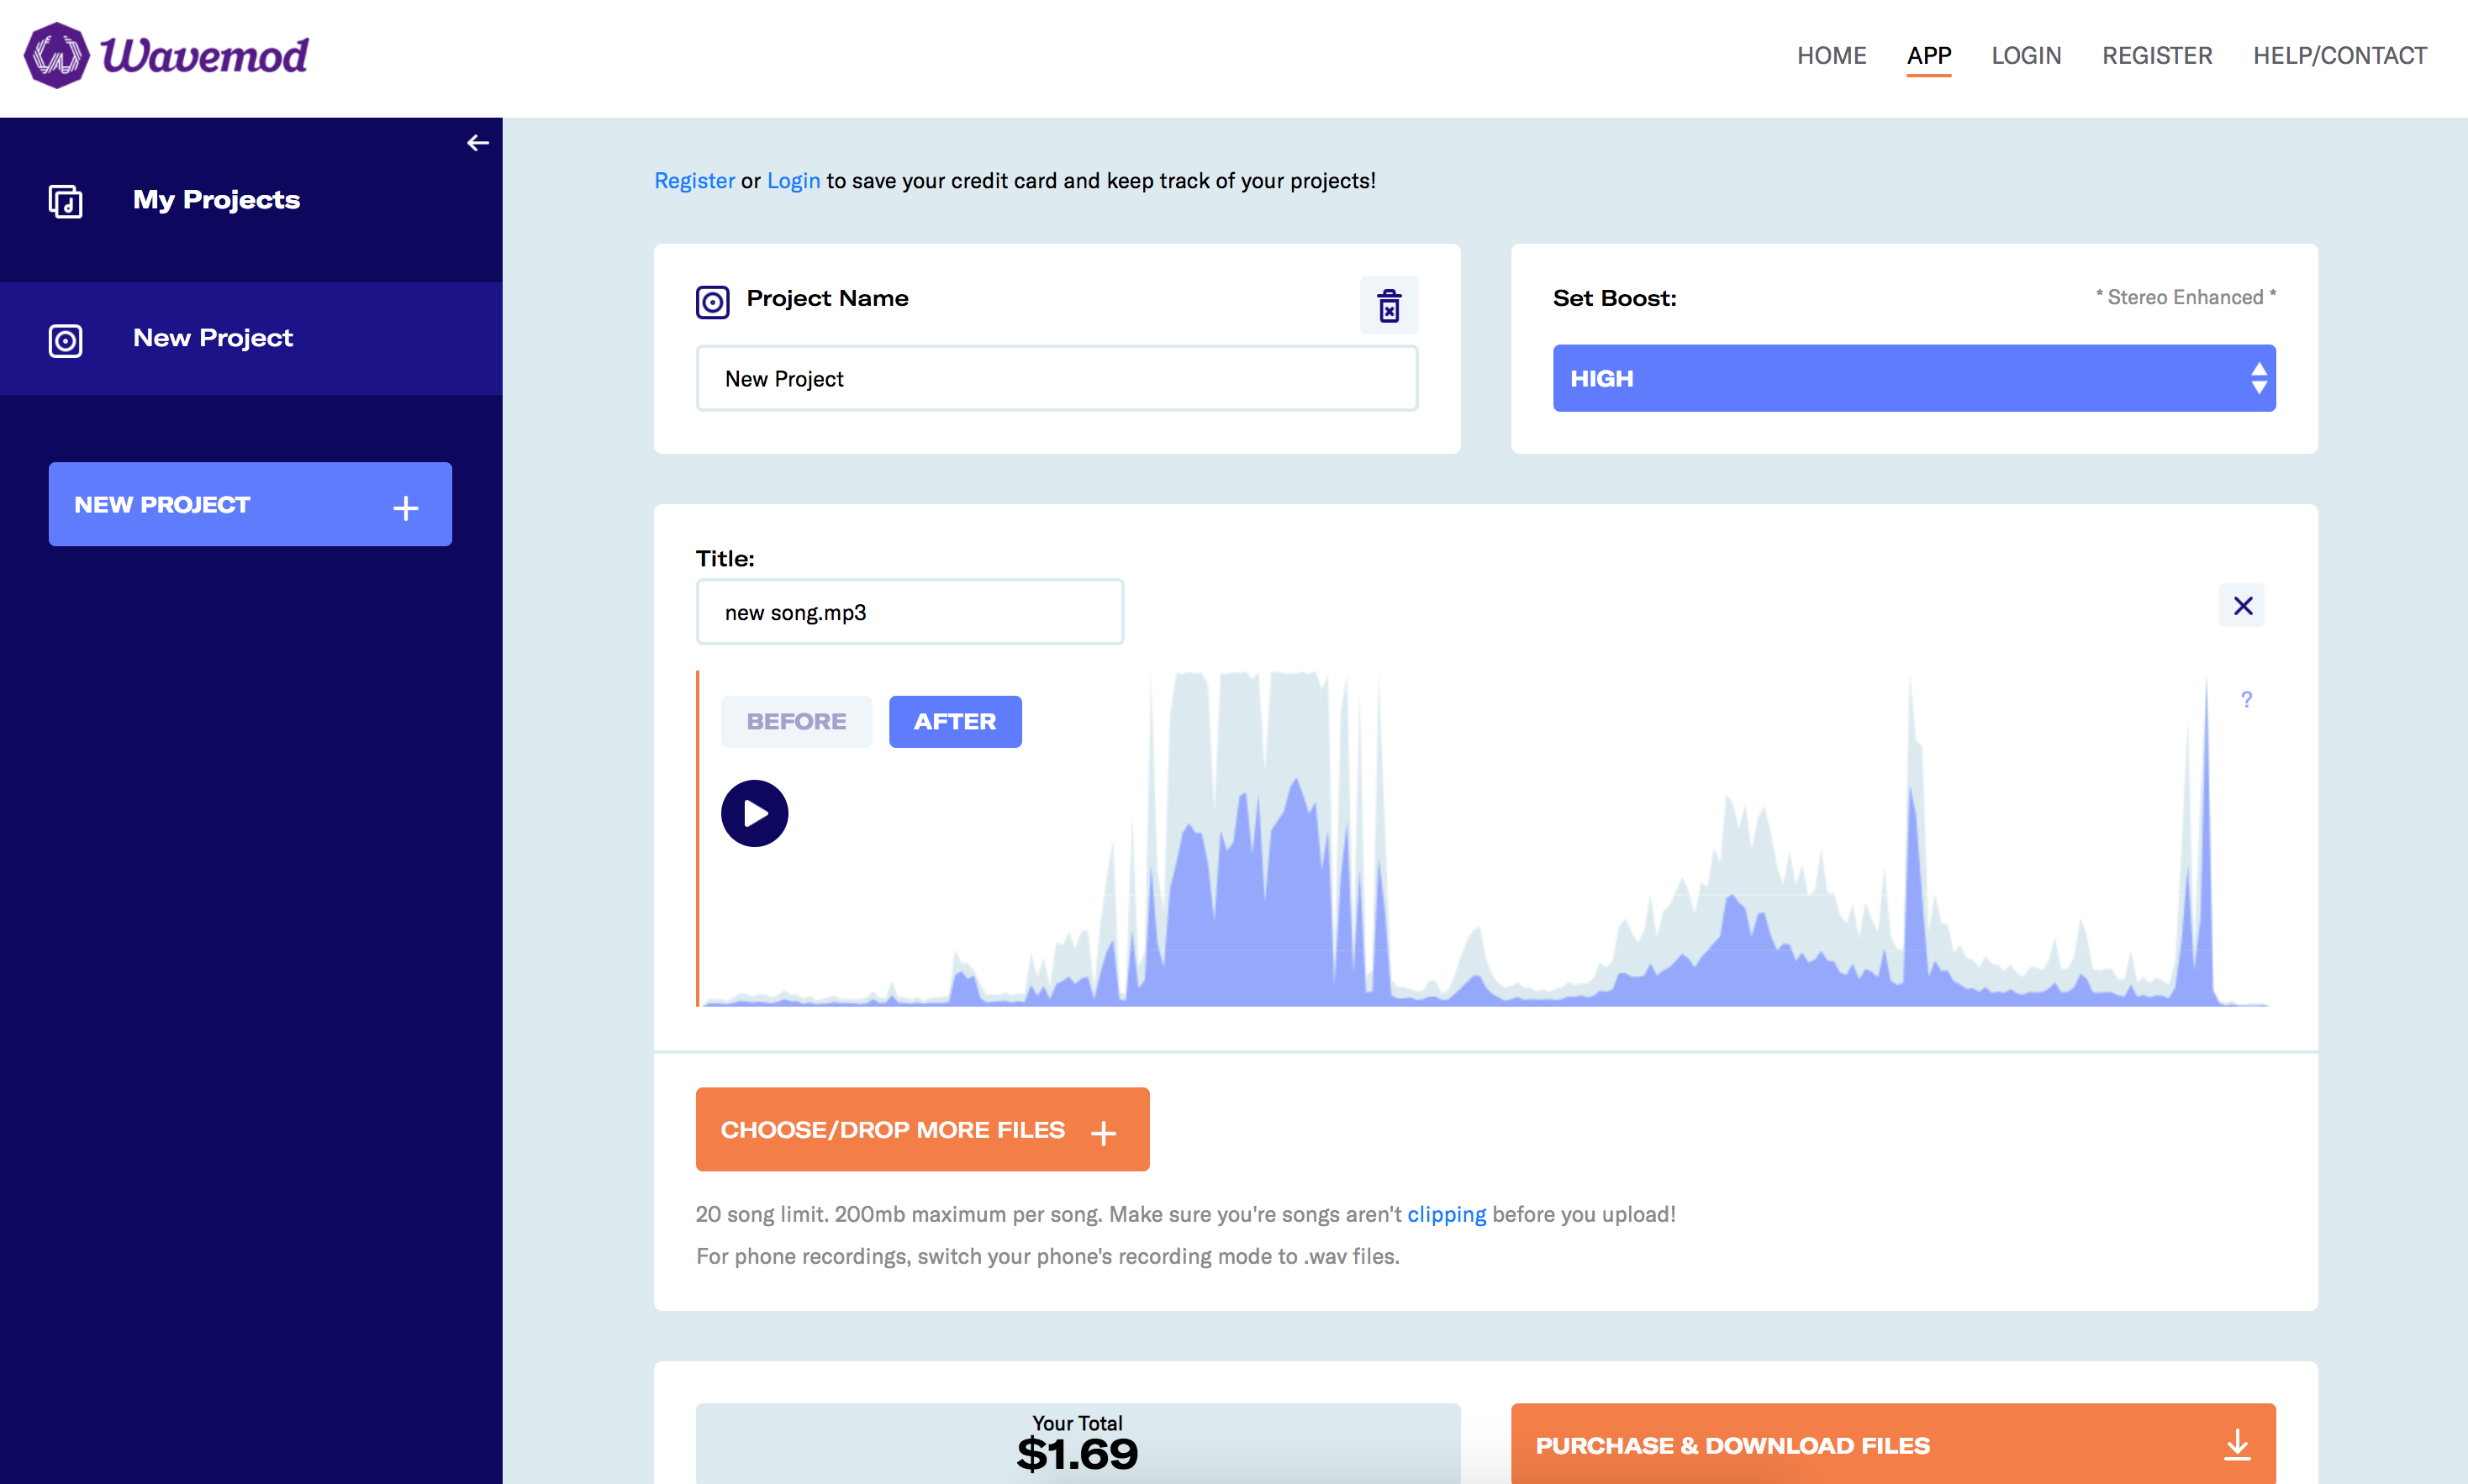Remove new song.mp3 with X icon
The image size is (2468, 1484).
[x=2242, y=606]
